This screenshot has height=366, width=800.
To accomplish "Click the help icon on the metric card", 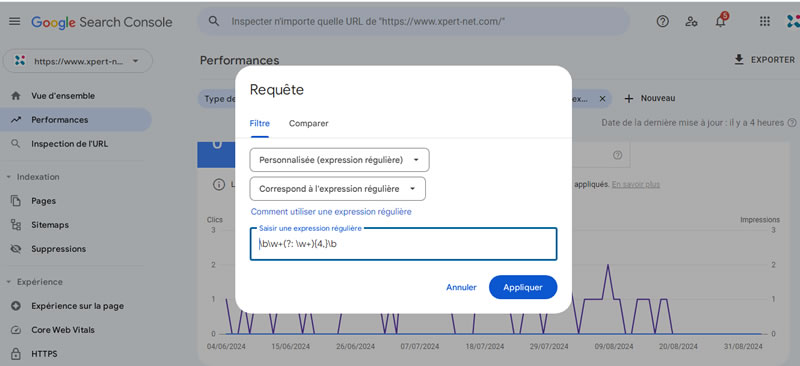I will (617, 155).
